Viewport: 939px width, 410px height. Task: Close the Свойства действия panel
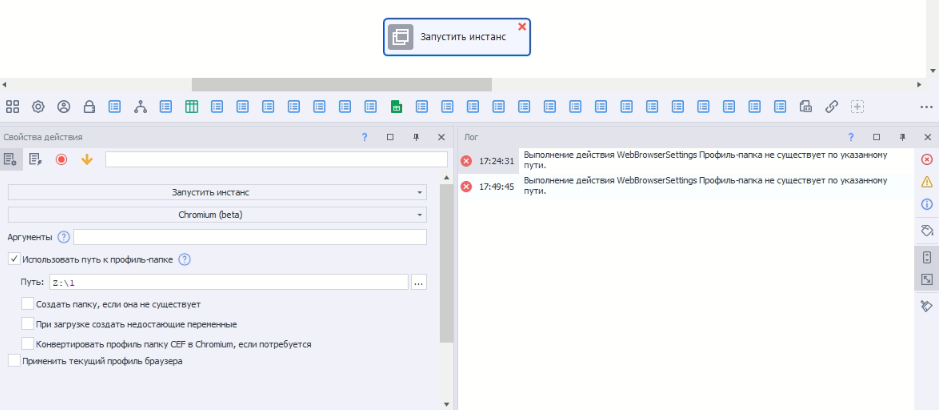[x=441, y=137]
